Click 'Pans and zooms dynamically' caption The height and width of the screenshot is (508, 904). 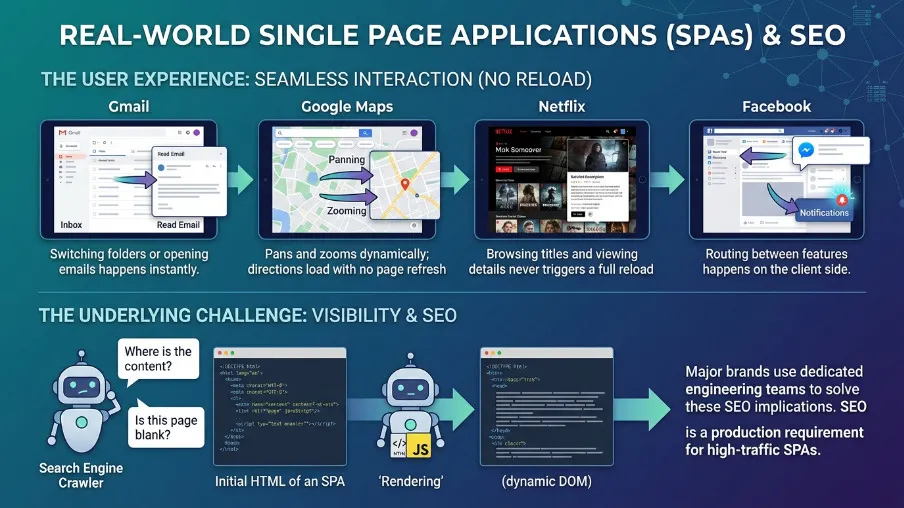[x=347, y=262]
